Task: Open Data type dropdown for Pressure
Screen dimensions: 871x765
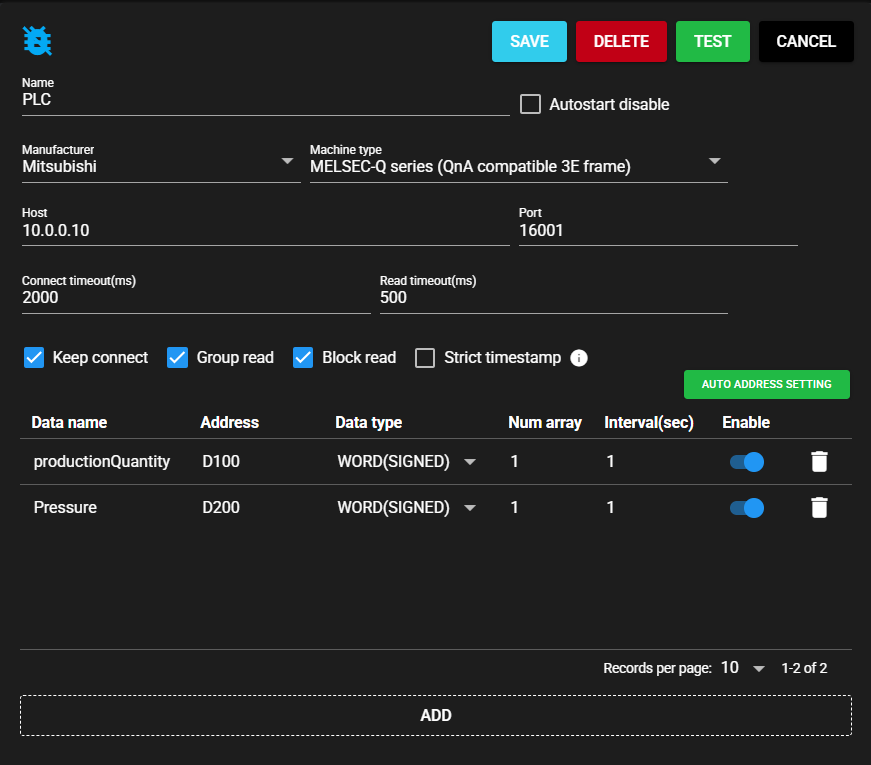Action: [405, 507]
